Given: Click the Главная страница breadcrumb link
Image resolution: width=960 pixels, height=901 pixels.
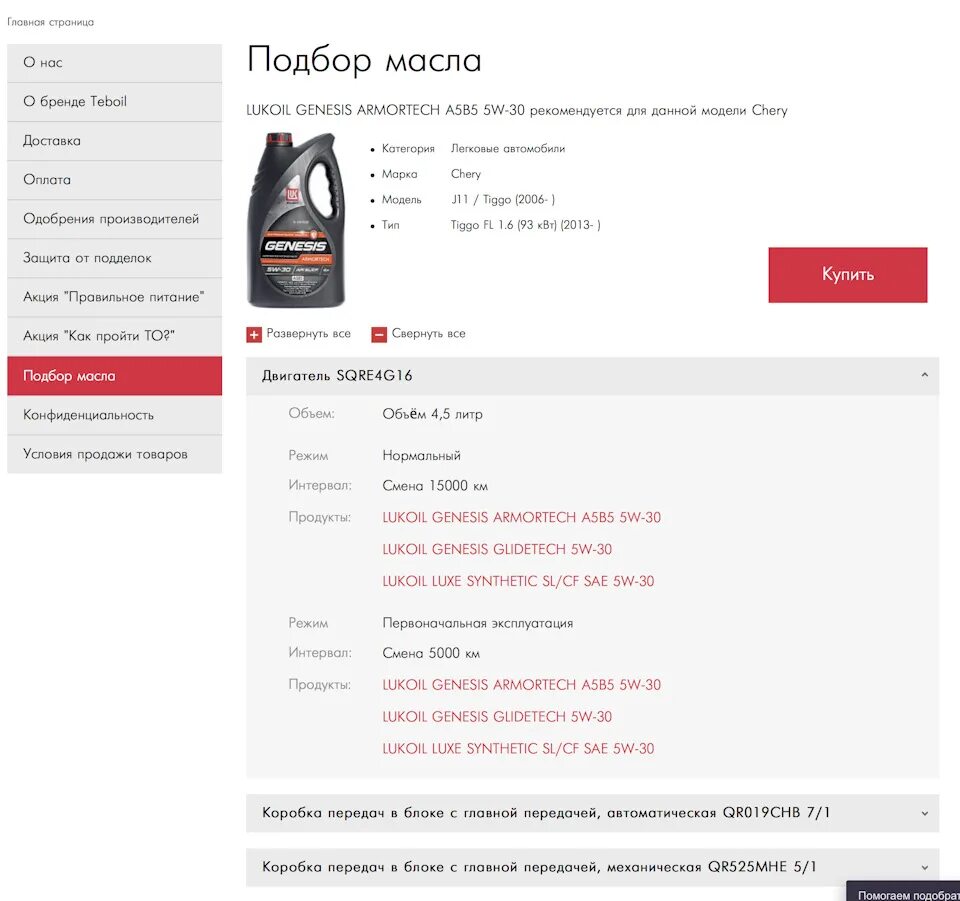Looking at the screenshot, I should [x=50, y=22].
